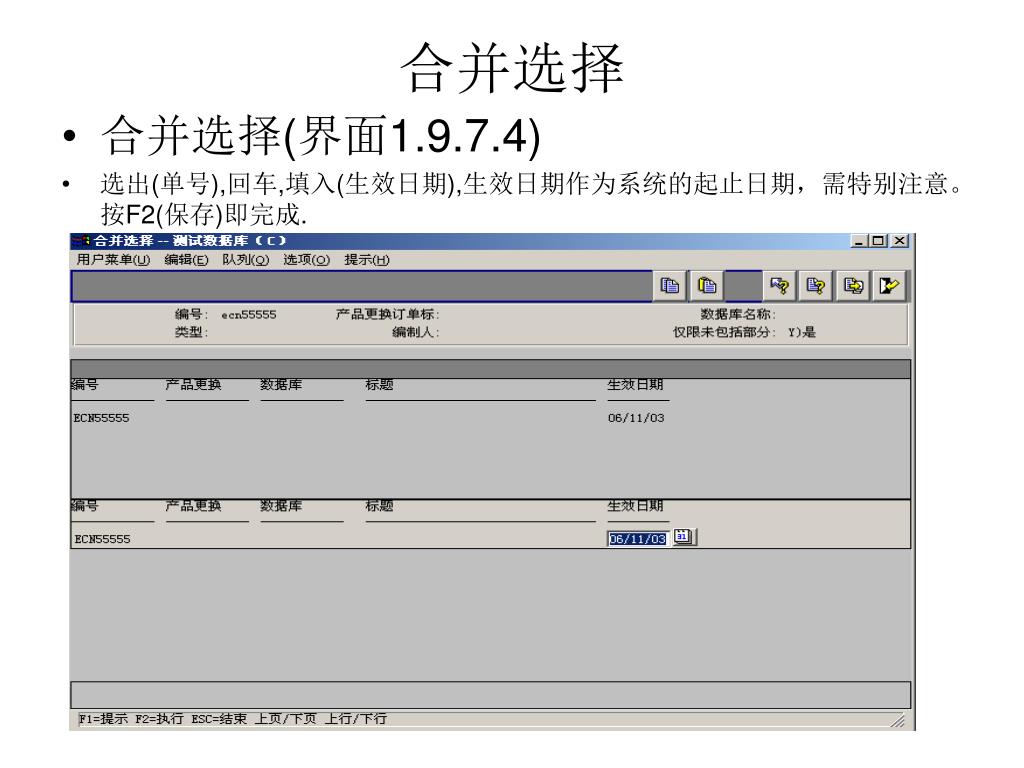This screenshot has height=768, width=1024.
Task: Click the field help pointer icon
Action: [x=779, y=285]
